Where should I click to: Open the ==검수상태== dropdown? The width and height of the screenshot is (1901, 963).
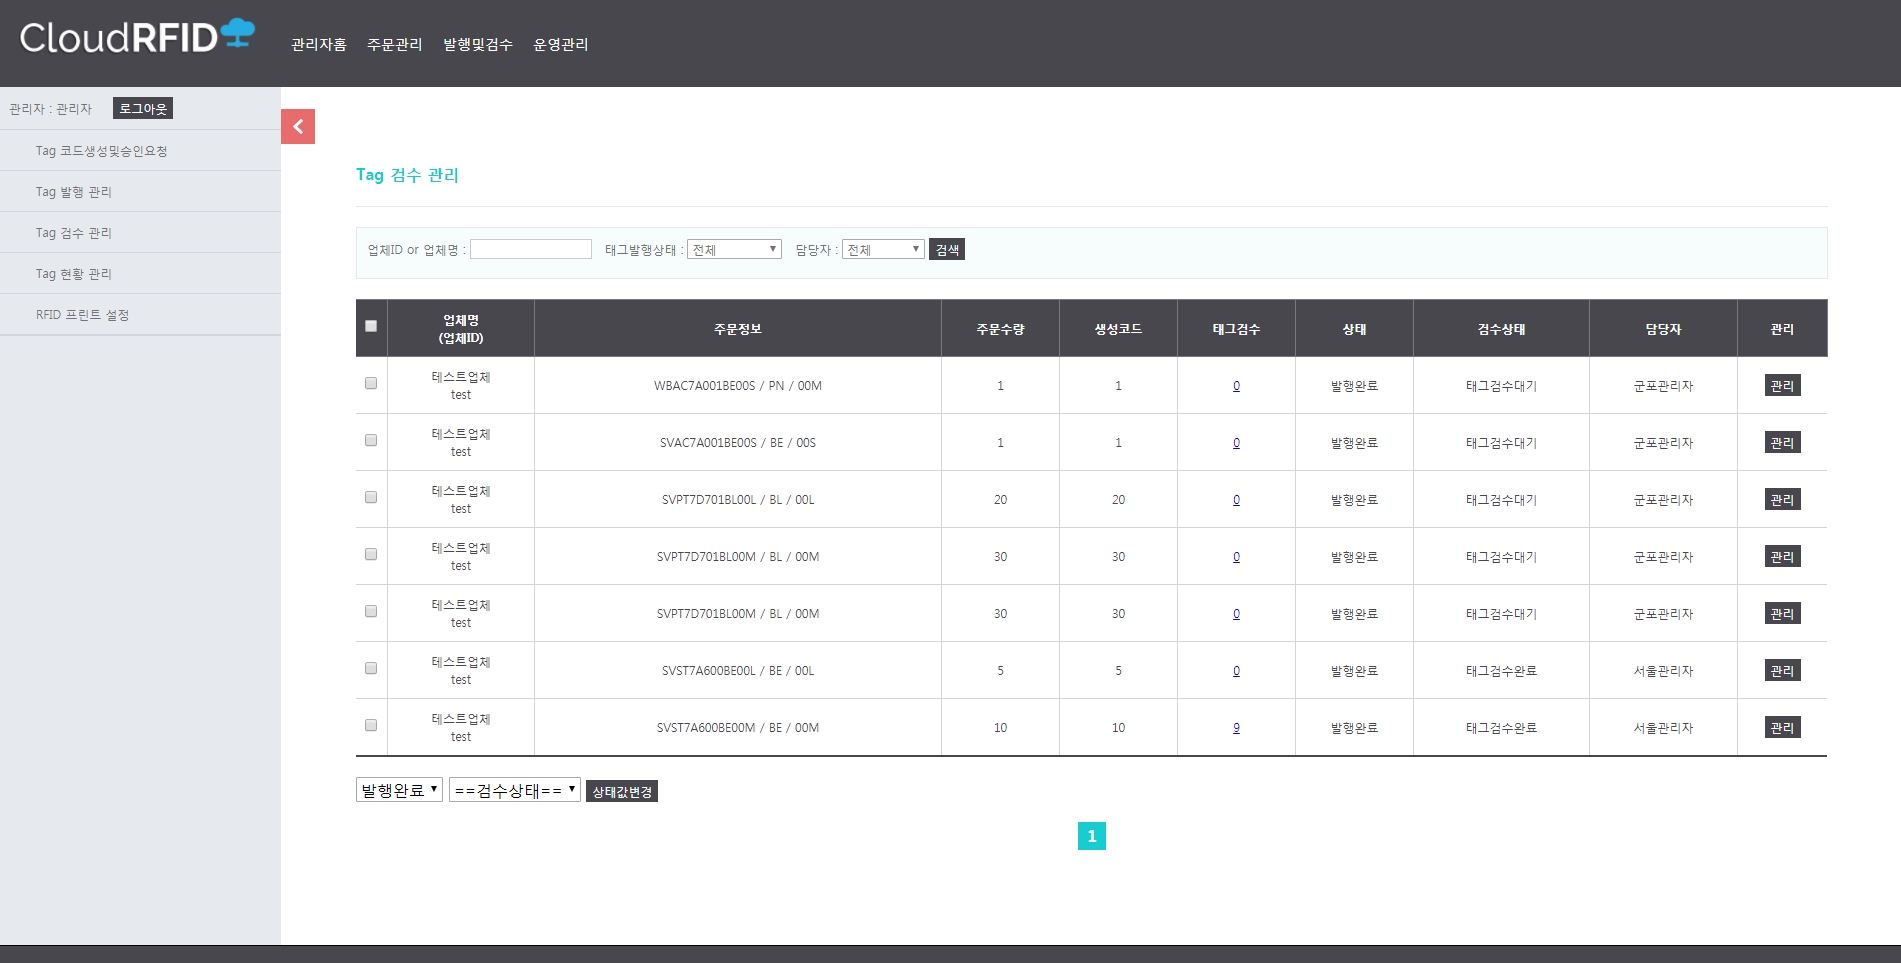click(x=515, y=790)
